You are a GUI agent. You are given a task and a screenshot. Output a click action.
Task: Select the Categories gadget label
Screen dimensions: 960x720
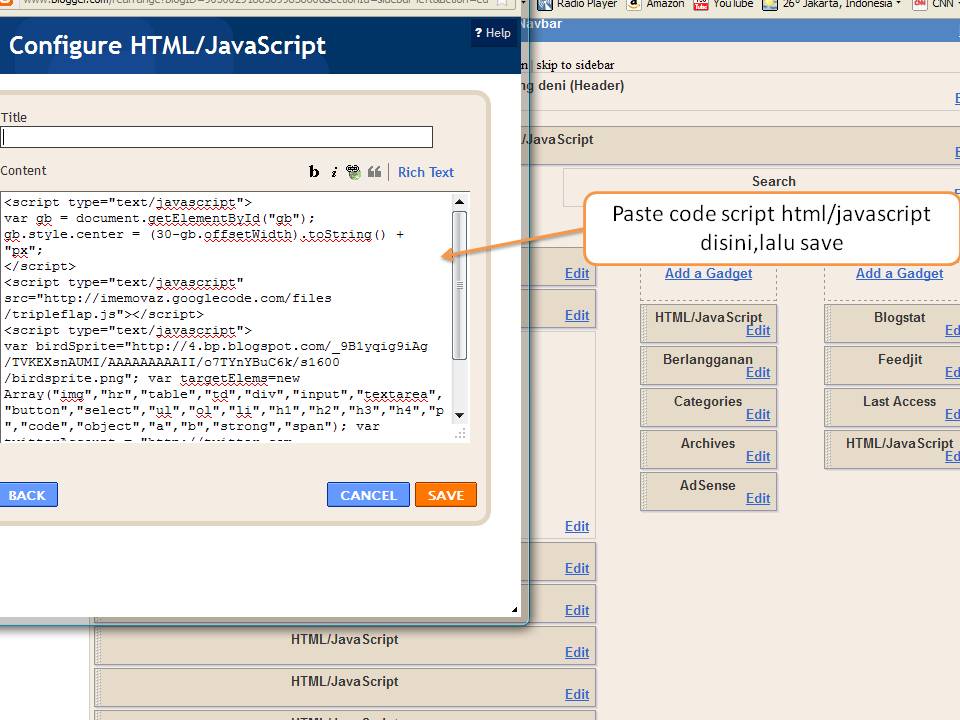click(708, 402)
